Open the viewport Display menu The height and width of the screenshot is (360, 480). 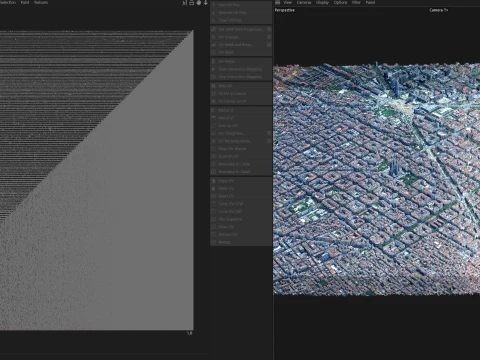pyautogui.click(x=322, y=2)
